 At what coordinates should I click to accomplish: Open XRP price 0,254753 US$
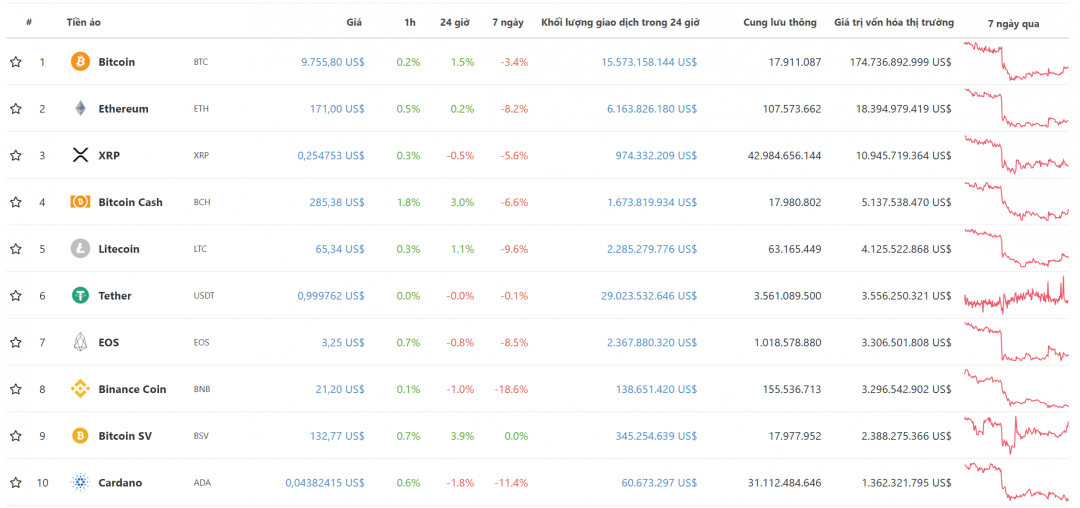(331, 156)
